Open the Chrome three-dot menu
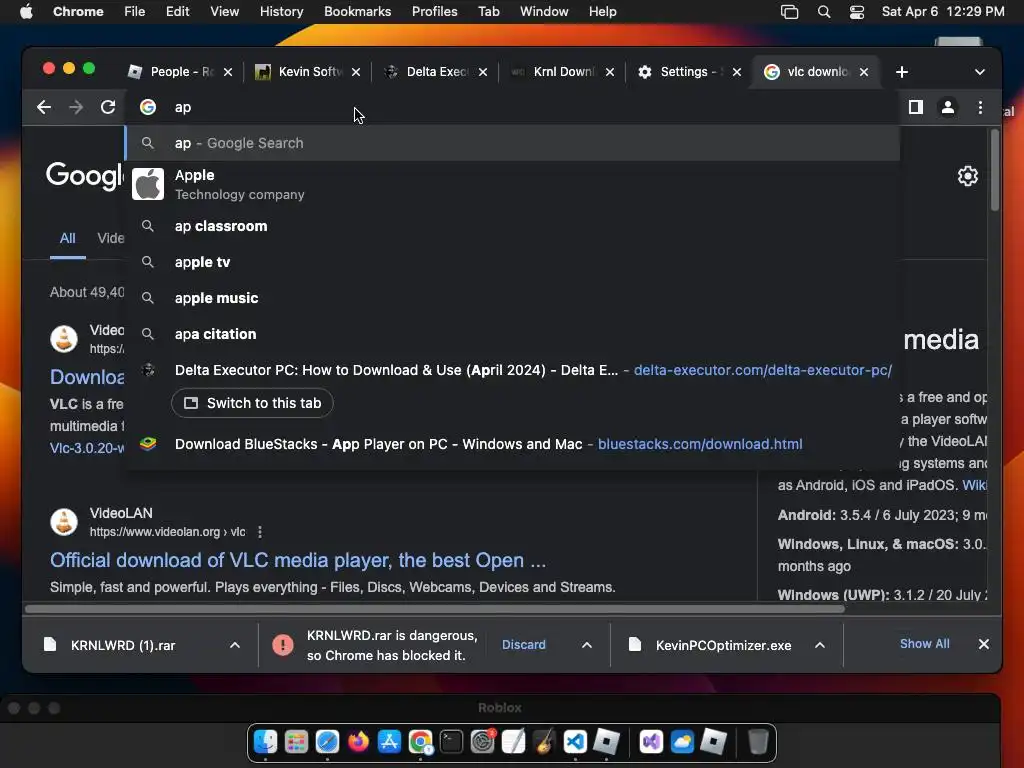The image size is (1024, 768). click(x=980, y=107)
